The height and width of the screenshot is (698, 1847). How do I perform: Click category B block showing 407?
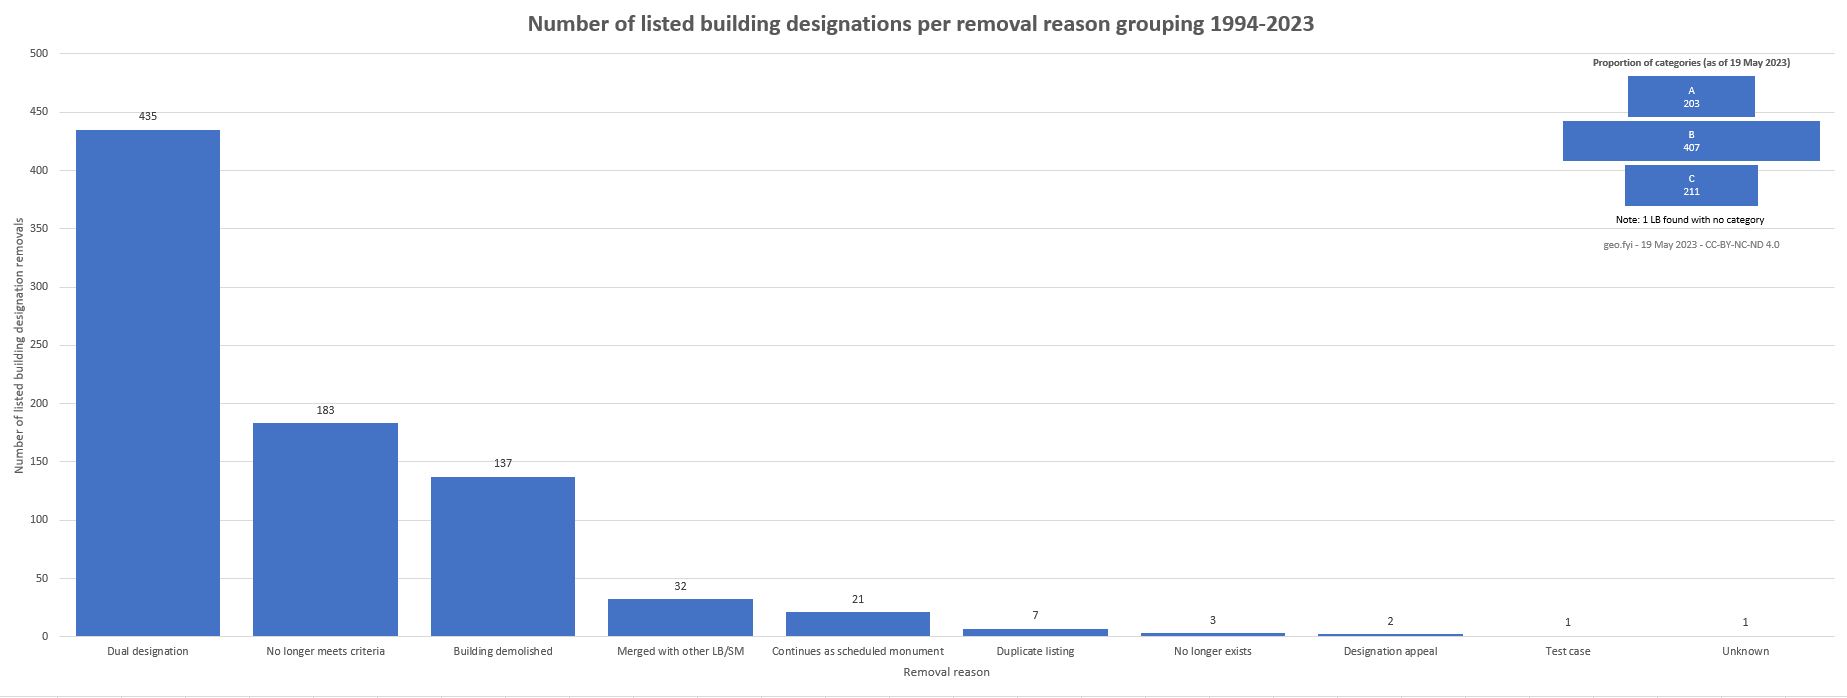click(x=1691, y=141)
